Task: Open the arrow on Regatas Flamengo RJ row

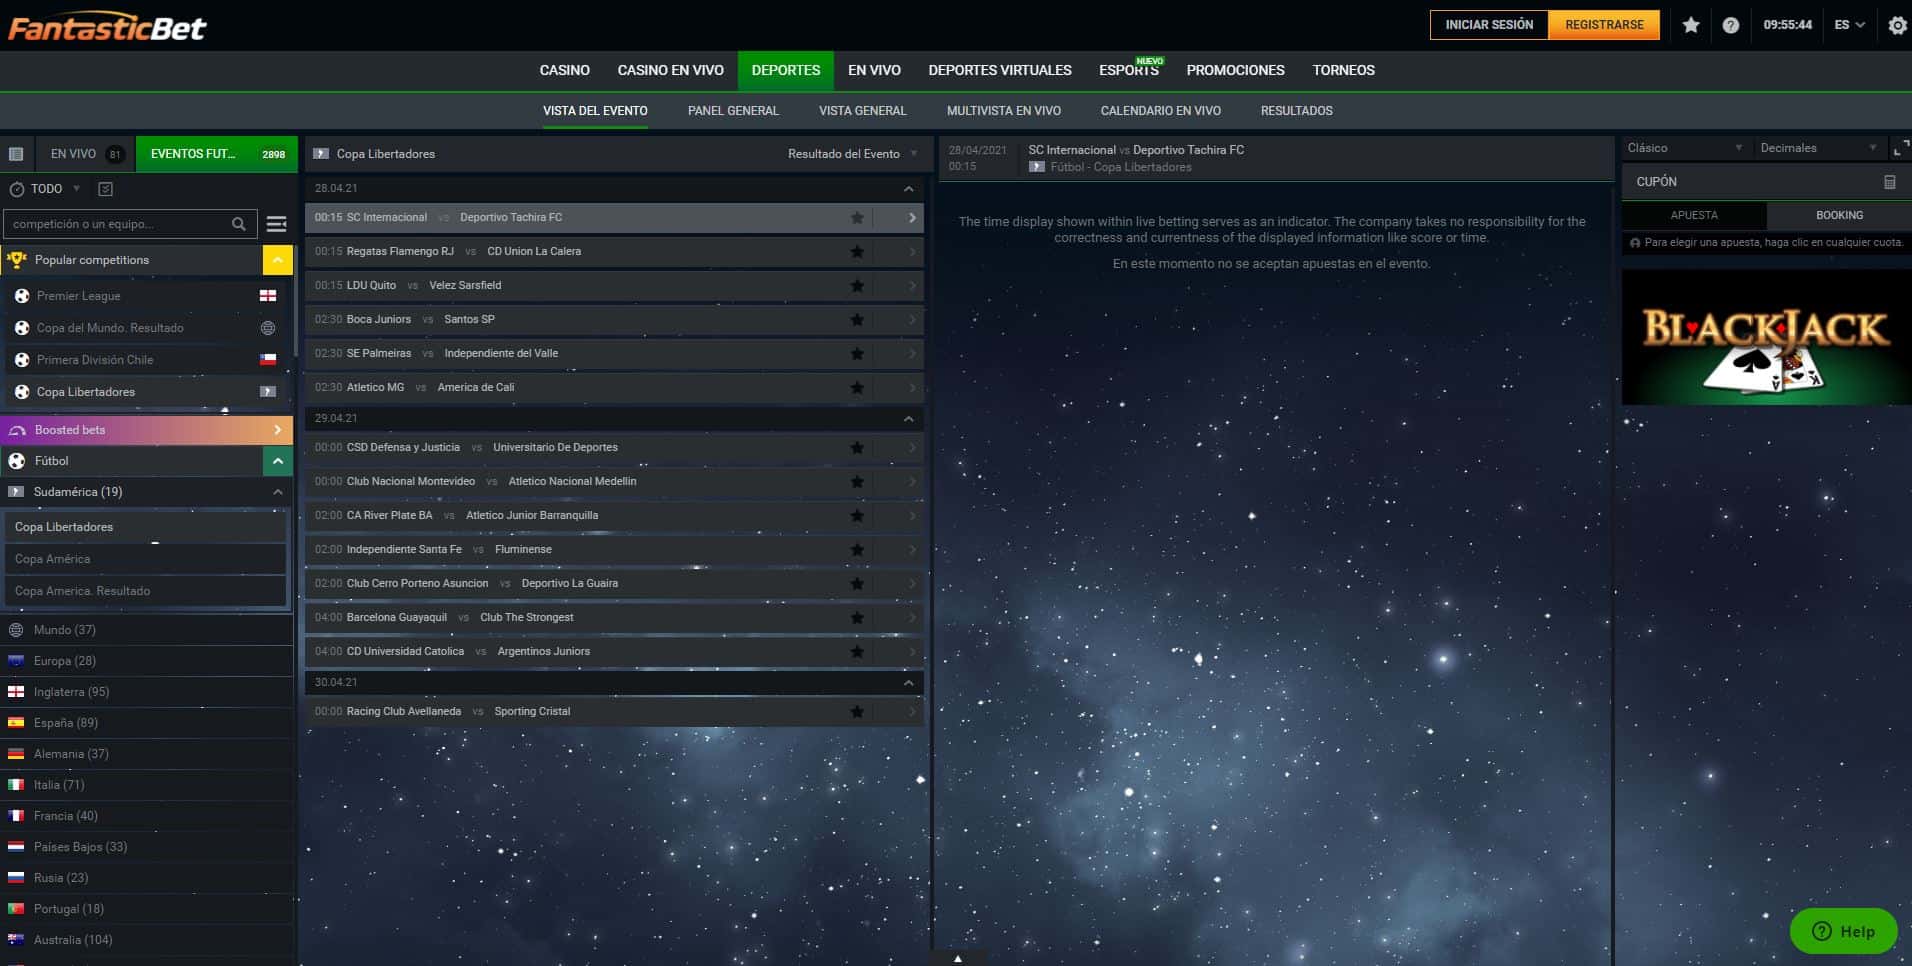Action: click(x=911, y=252)
